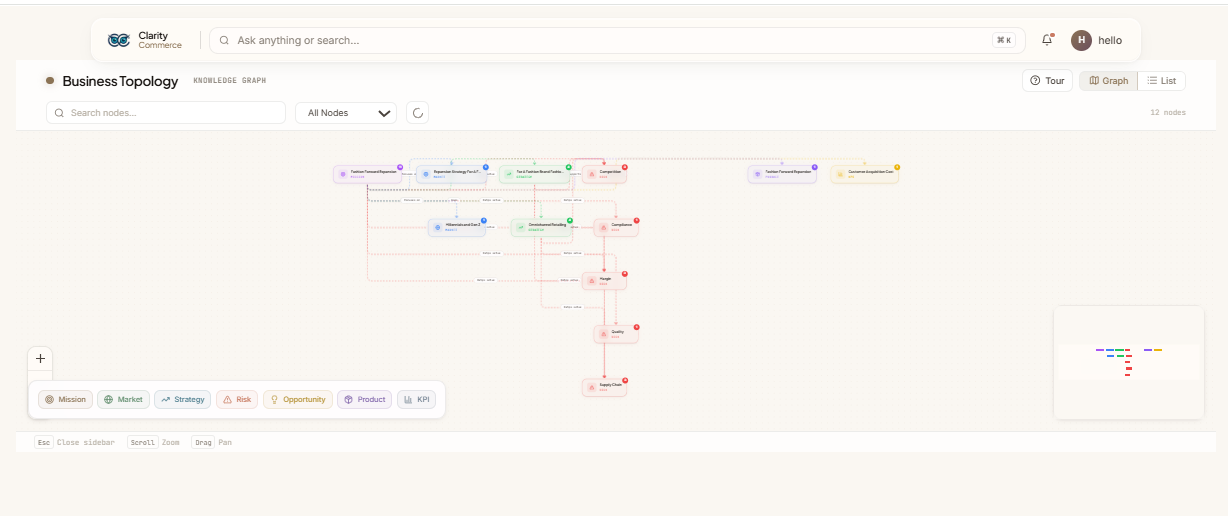Toggle the Risk legend filter

click(237, 400)
